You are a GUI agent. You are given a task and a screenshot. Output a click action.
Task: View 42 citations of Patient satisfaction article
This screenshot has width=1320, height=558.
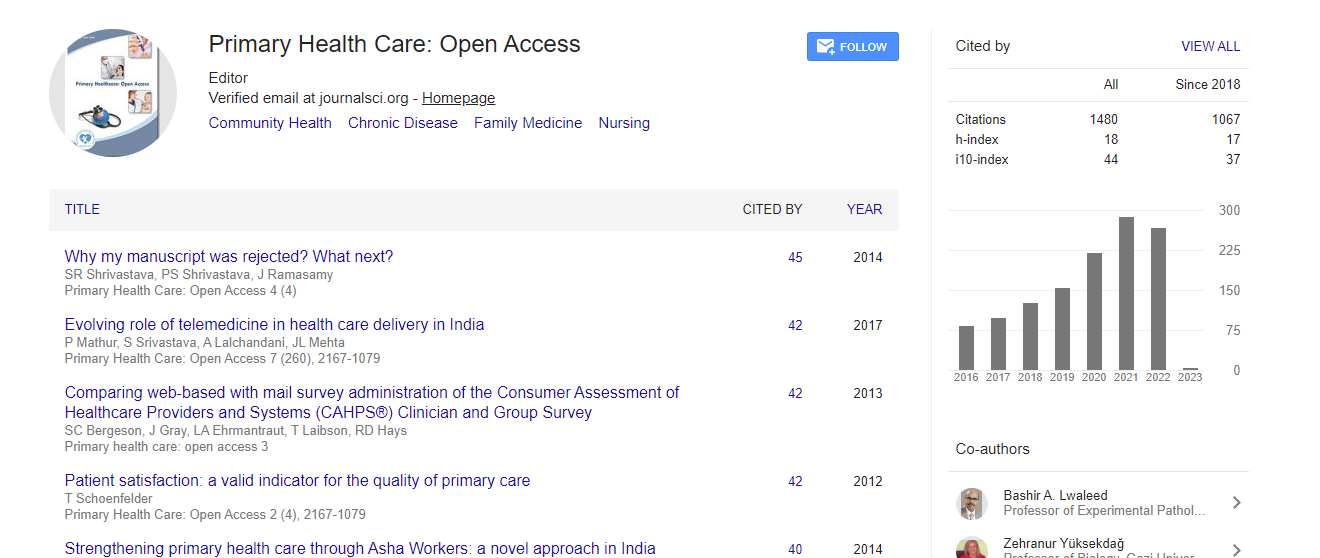click(x=795, y=481)
